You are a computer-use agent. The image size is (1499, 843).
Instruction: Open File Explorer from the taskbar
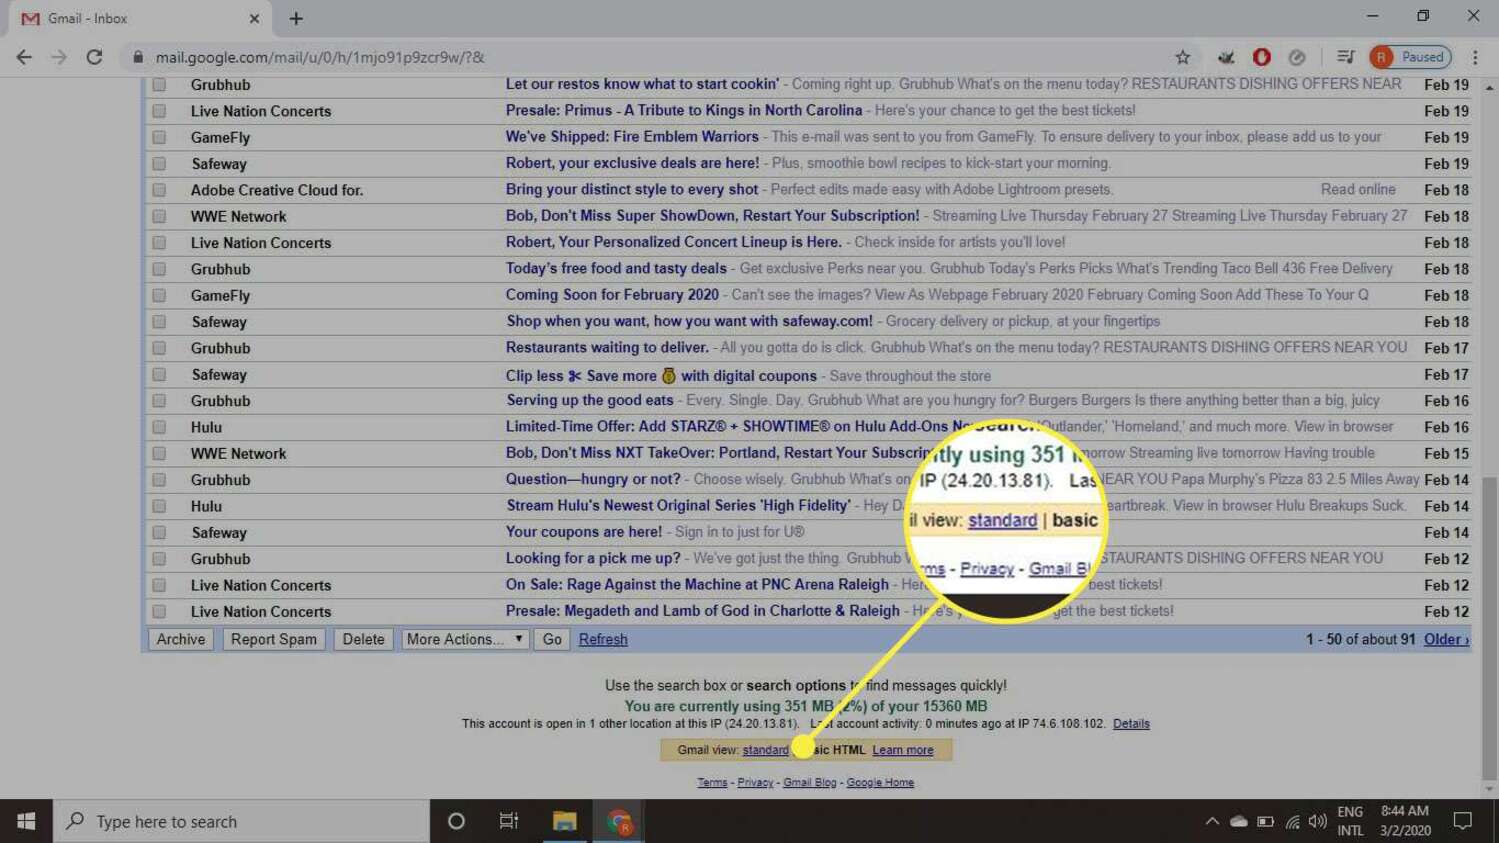tap(564, 821)
